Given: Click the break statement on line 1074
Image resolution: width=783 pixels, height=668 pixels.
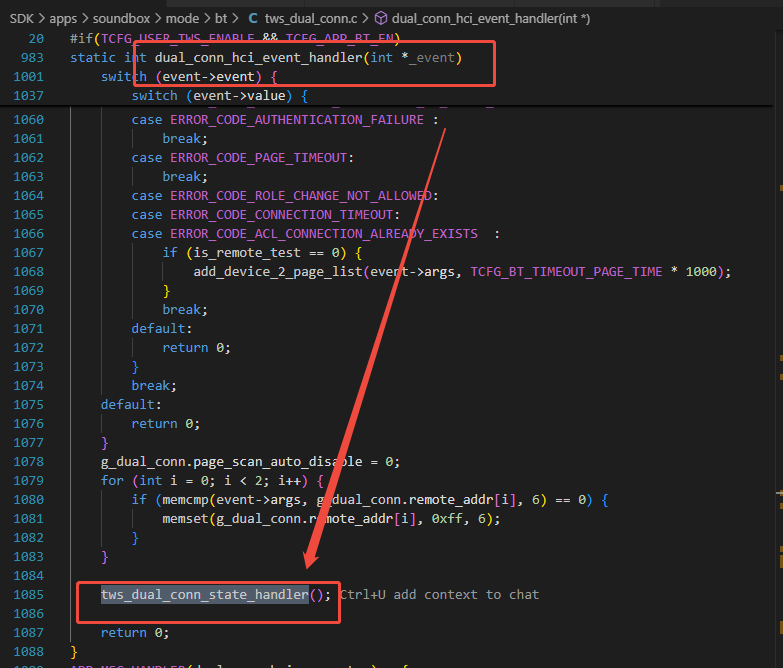Looking at the screenshot, I should (154, 385).
